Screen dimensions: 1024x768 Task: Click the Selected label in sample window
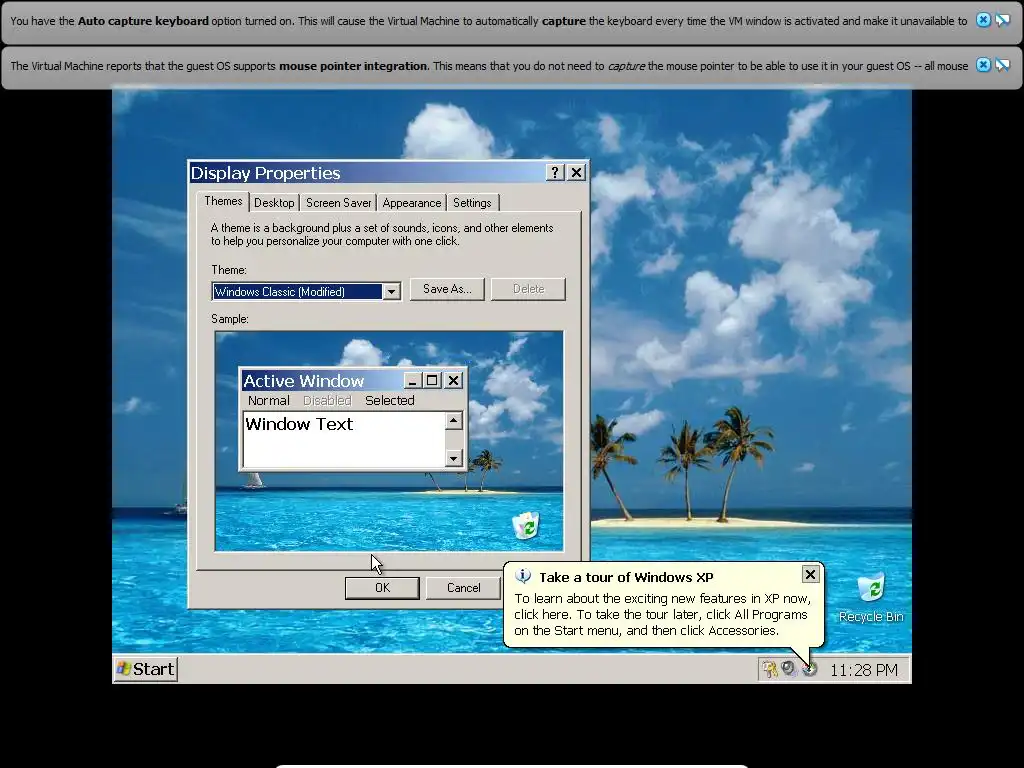[x=390, y=400]
